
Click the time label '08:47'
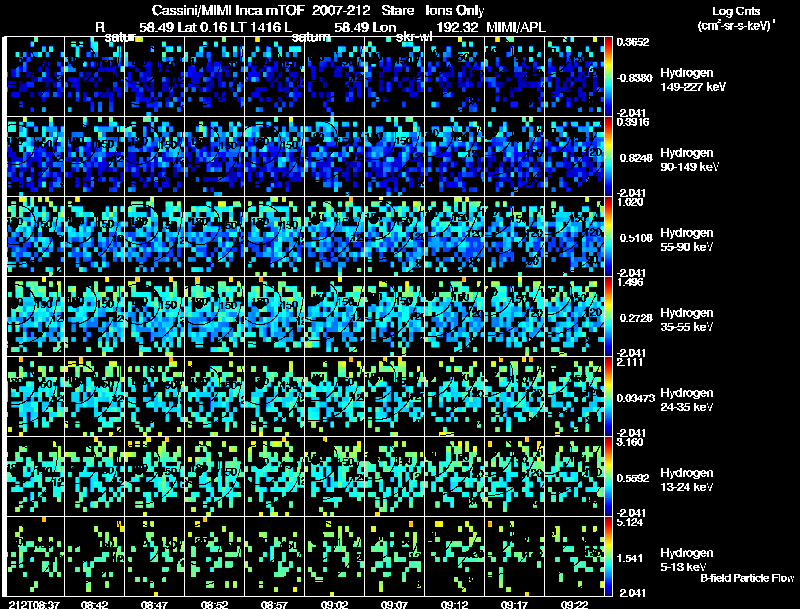pyautogui.click(x=154, y=604)
